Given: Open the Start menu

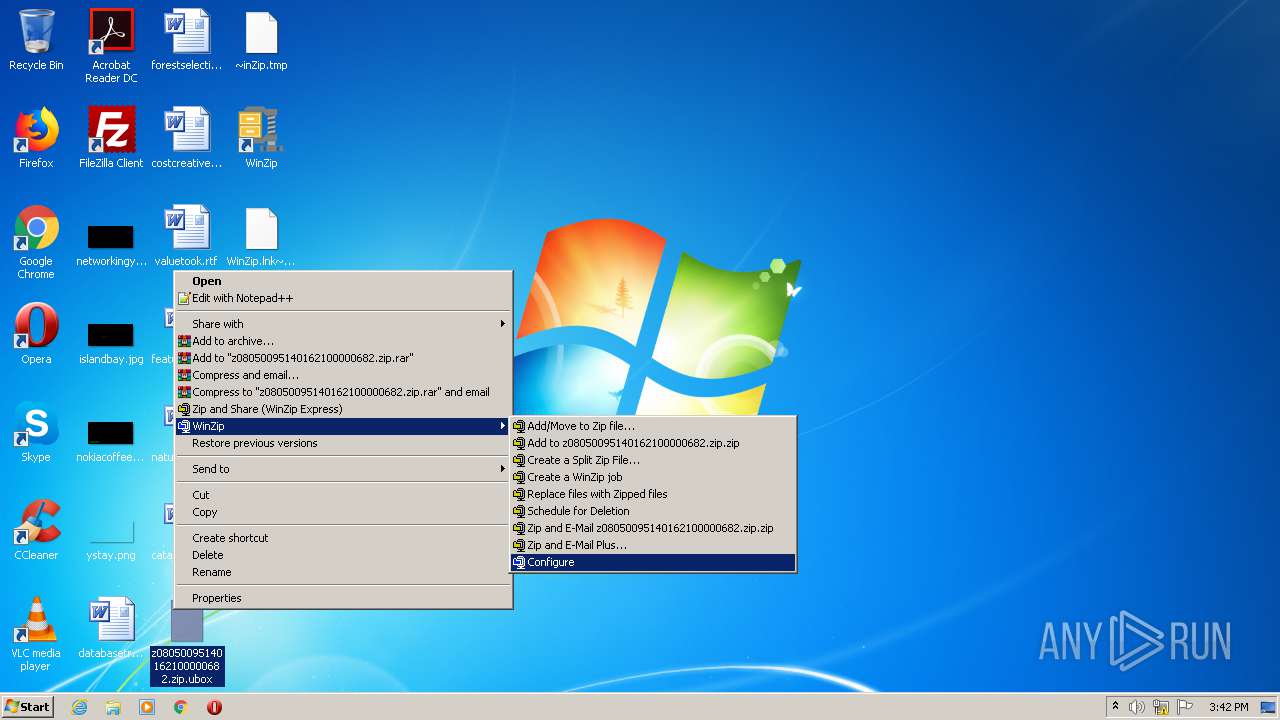Looking at the screenshot, I should (x=28, y=707).
